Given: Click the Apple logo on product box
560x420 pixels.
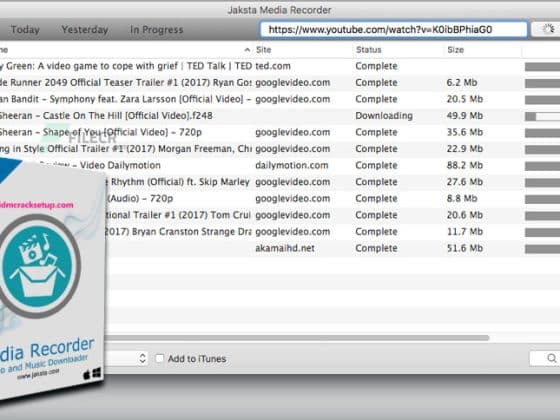Looking at the screenshot, I should (86, 375).
